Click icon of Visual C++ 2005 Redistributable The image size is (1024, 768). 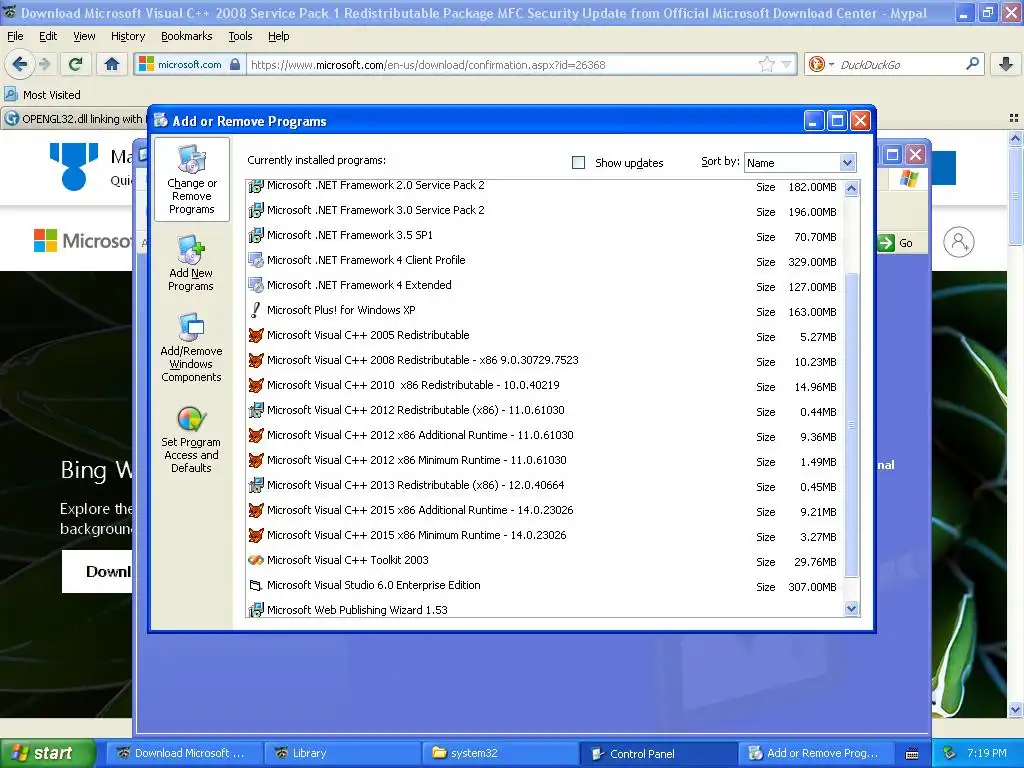tap(255, 335)
